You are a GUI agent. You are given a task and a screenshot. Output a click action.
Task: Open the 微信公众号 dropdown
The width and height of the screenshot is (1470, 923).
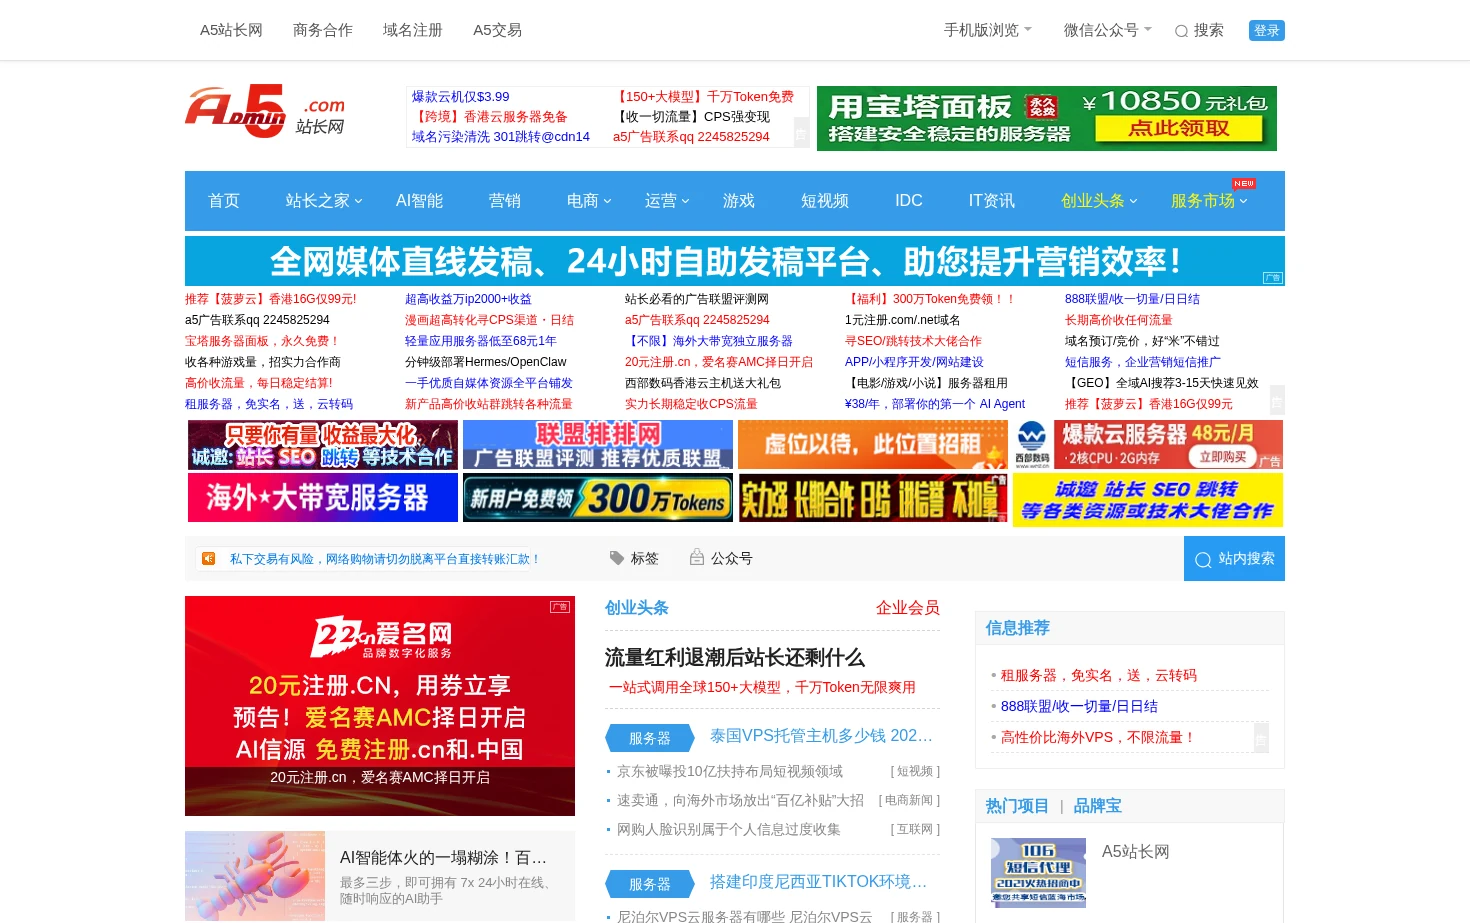(x=1108, y=30)
